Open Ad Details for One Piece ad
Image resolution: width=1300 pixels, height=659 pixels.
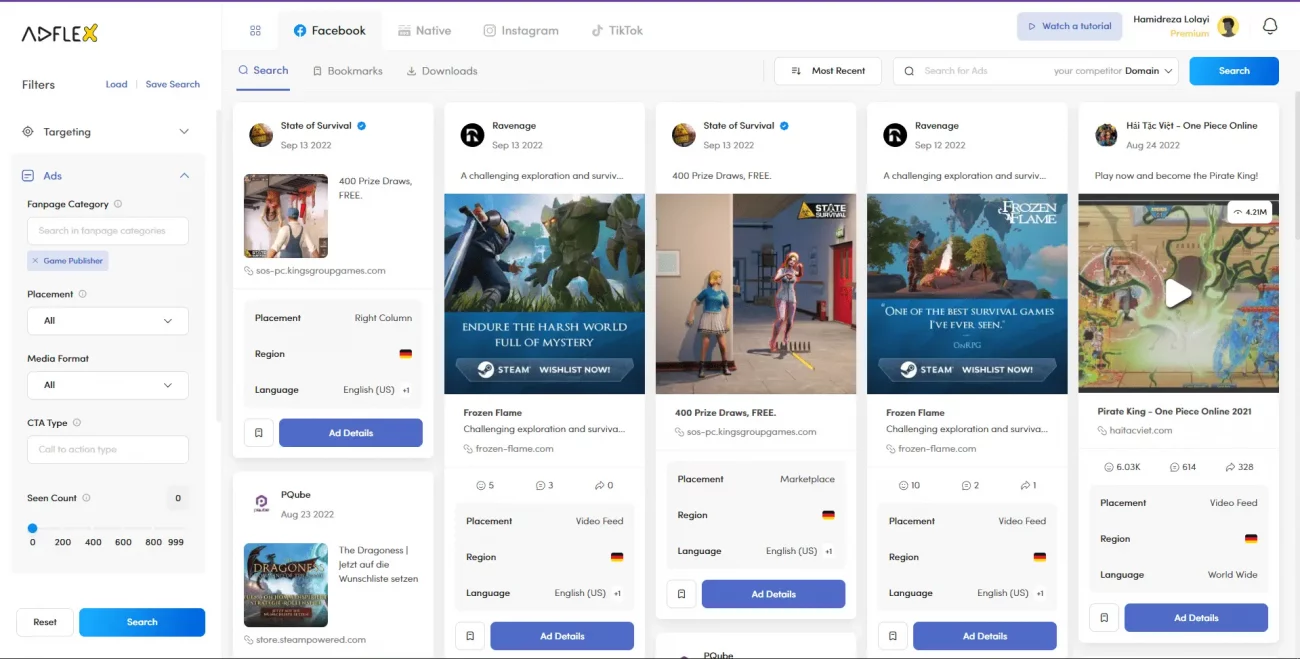(1196, 618)
